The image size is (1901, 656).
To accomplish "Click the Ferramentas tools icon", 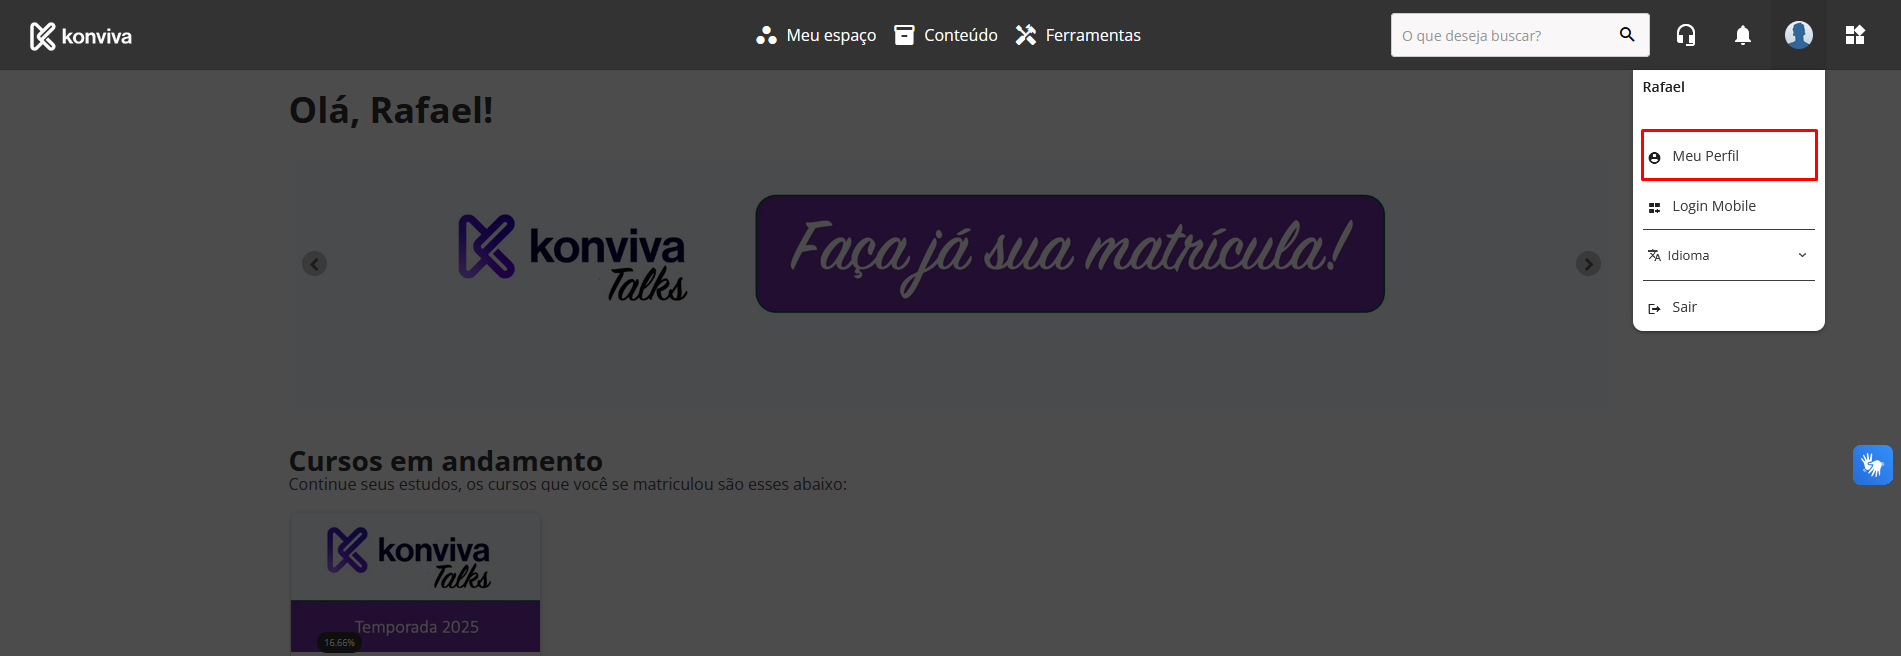I will pos(1026,35).
